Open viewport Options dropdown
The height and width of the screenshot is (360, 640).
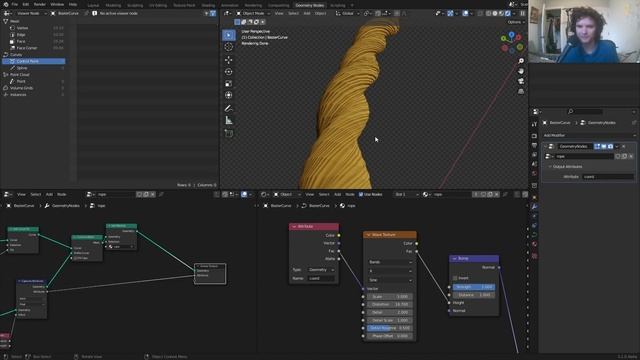tap(516, 22)
